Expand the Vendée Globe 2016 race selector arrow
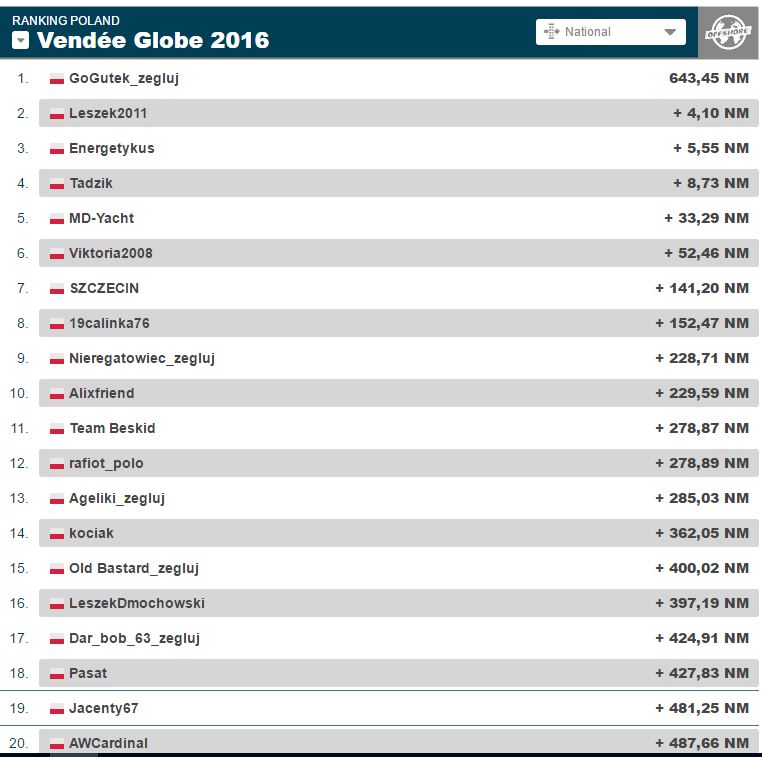Image resolution: width=762 pixels, height=757 pixels. (x=20, y=40)
